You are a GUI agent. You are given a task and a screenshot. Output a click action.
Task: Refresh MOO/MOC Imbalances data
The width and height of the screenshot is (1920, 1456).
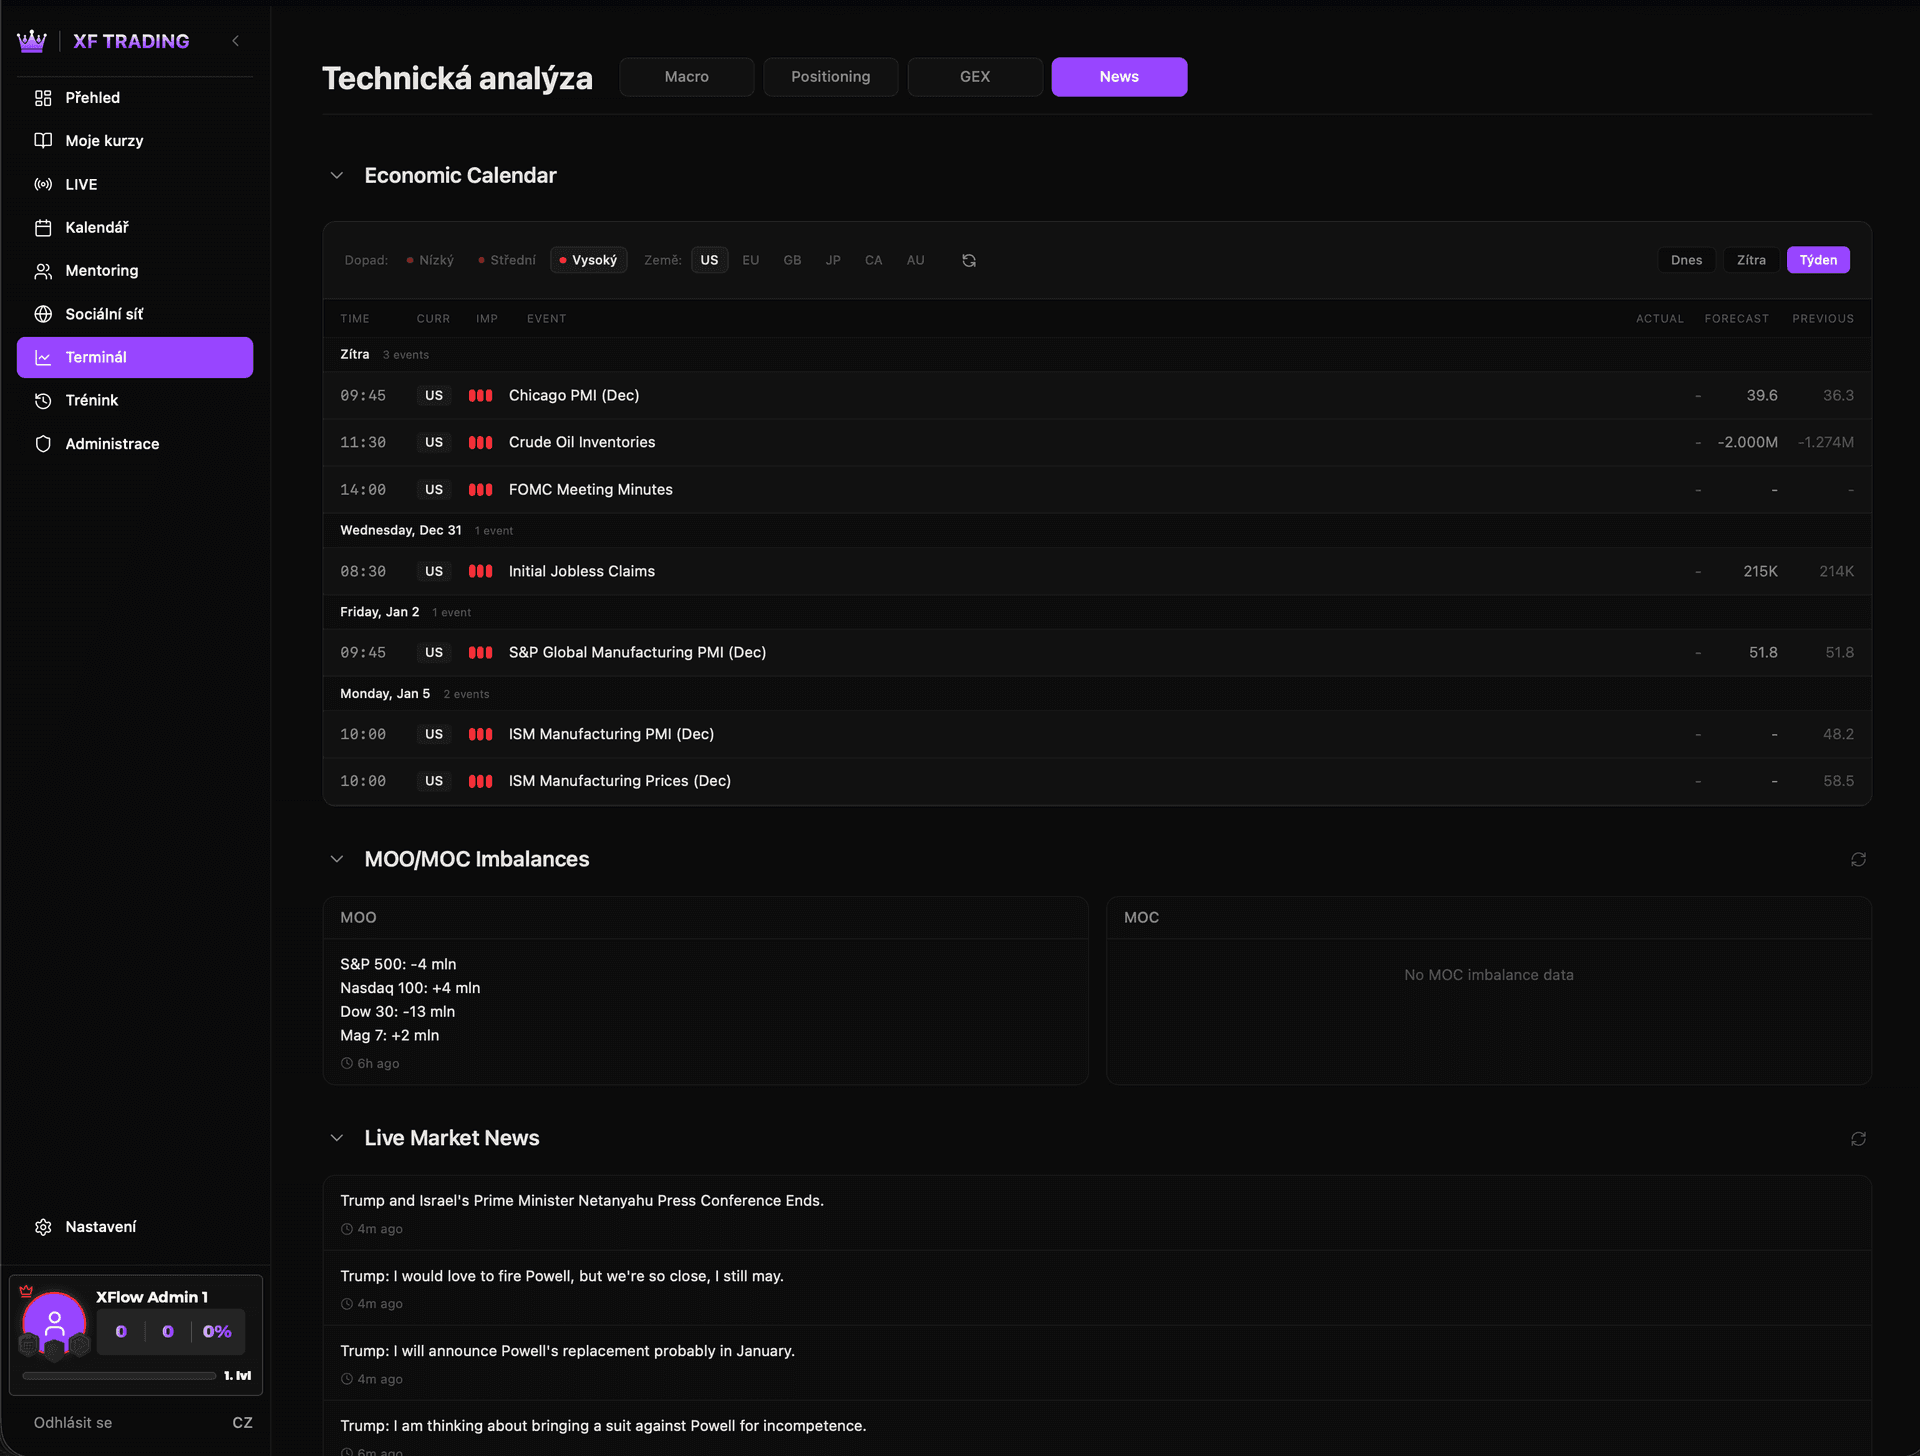[1858, 859]
